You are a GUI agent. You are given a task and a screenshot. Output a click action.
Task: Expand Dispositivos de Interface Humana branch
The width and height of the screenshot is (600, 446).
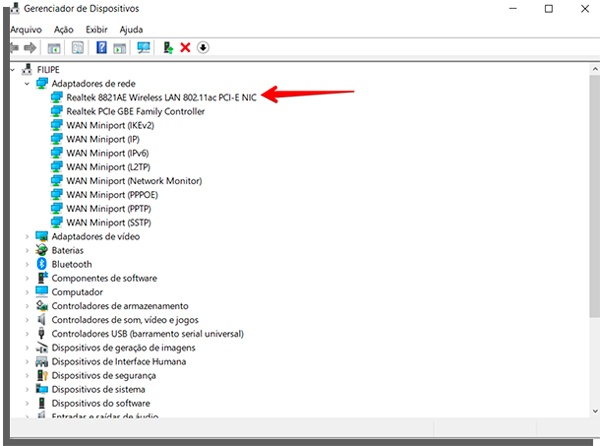tap(27, 361)
